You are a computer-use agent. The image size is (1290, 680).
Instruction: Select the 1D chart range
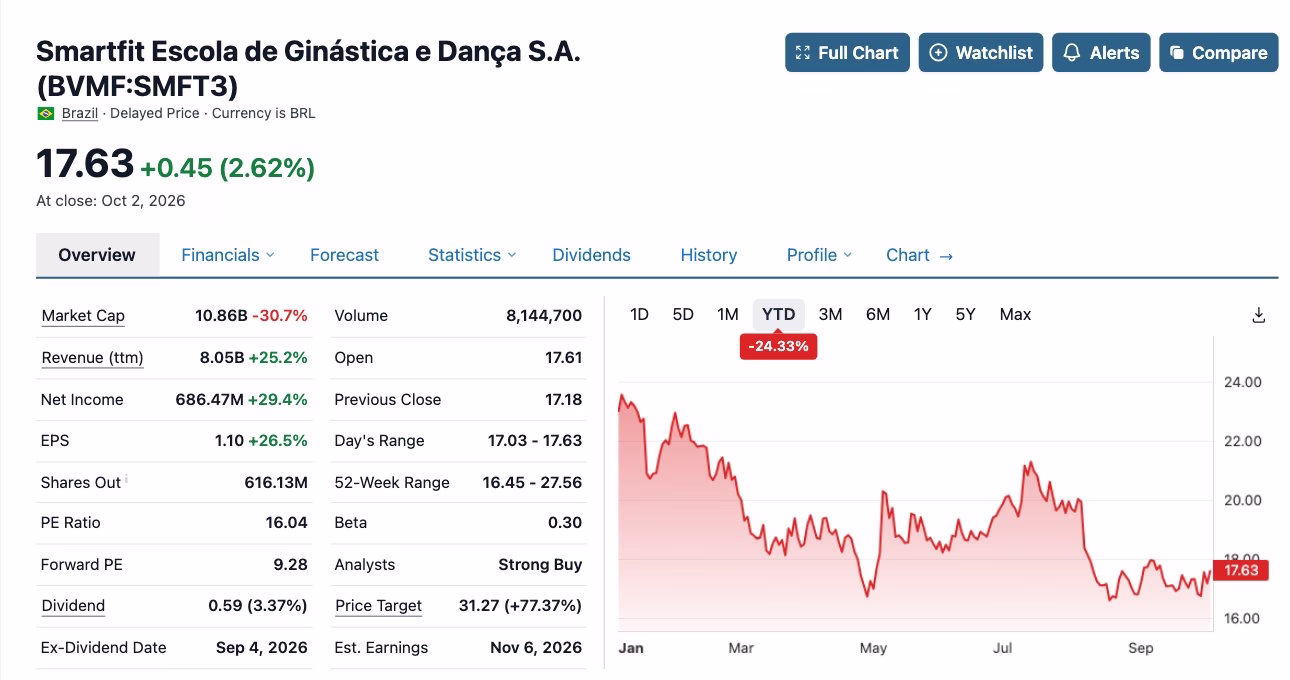(639, 314)
